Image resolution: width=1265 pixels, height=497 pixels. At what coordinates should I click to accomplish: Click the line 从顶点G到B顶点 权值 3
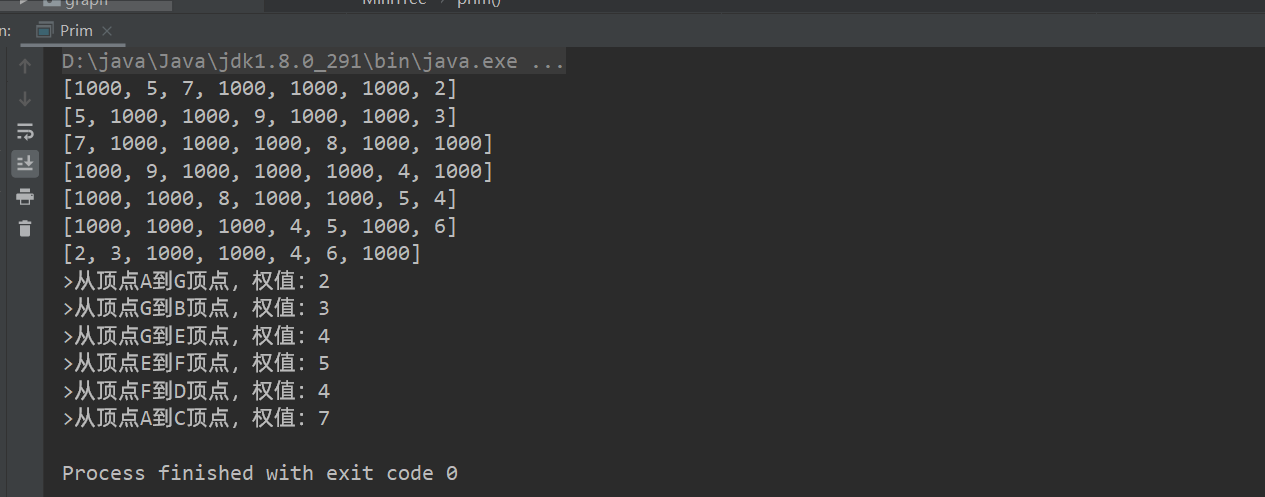(x=196, y=308)
